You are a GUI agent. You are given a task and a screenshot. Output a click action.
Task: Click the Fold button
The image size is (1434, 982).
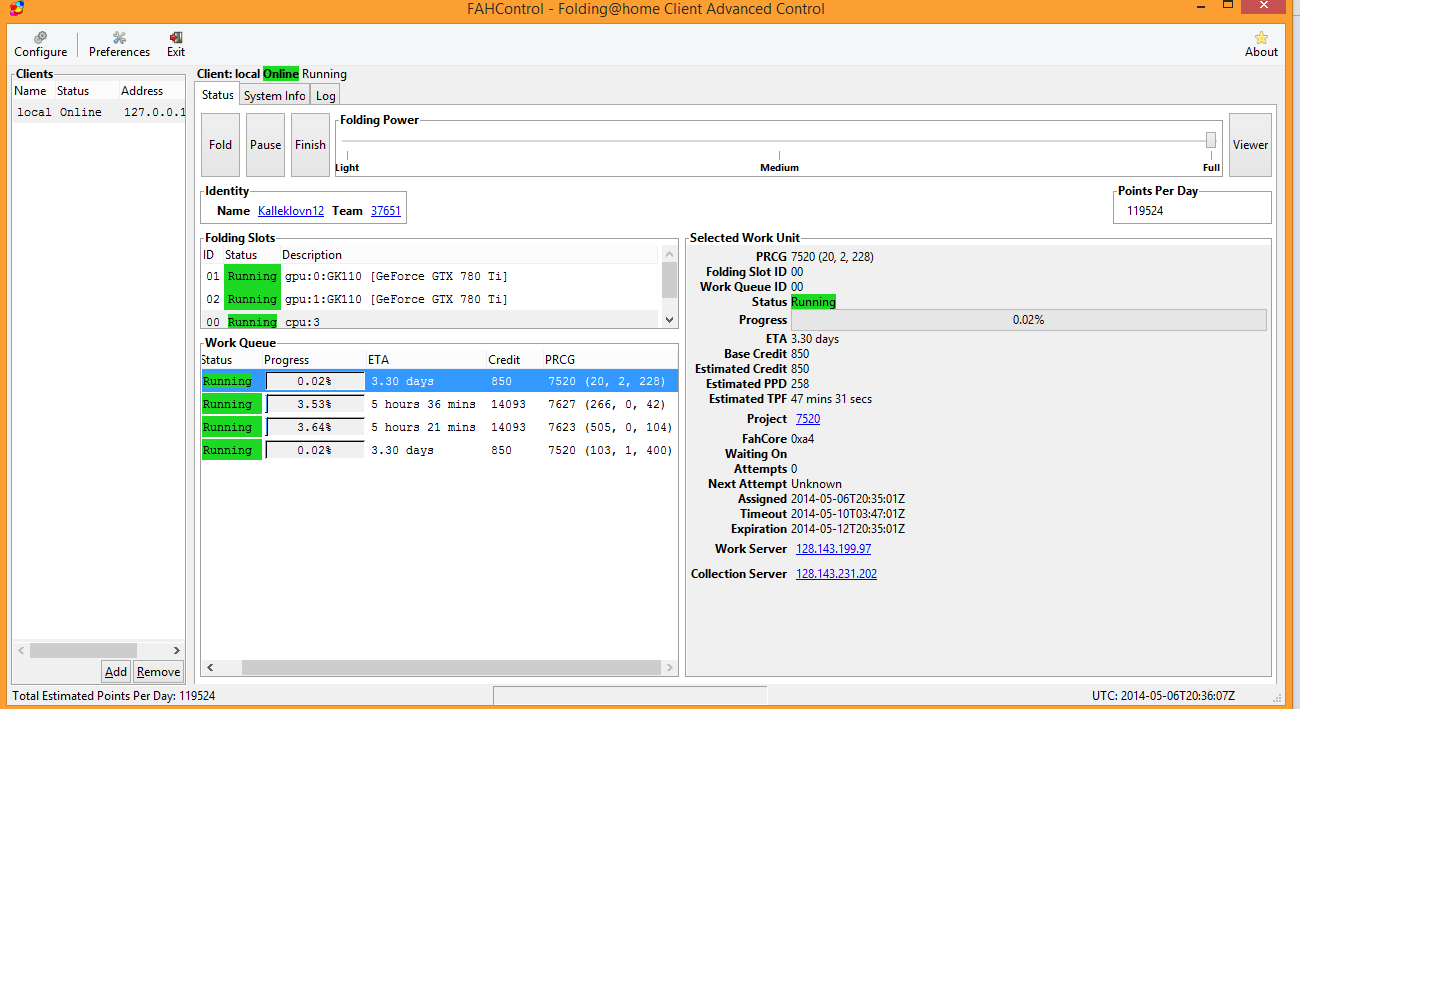(220, 145)
